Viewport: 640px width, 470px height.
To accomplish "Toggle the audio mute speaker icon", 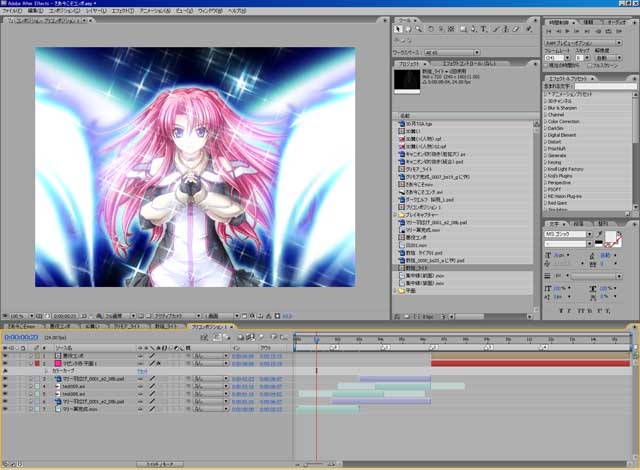I will pyautogui.click(x=598, y=31).
